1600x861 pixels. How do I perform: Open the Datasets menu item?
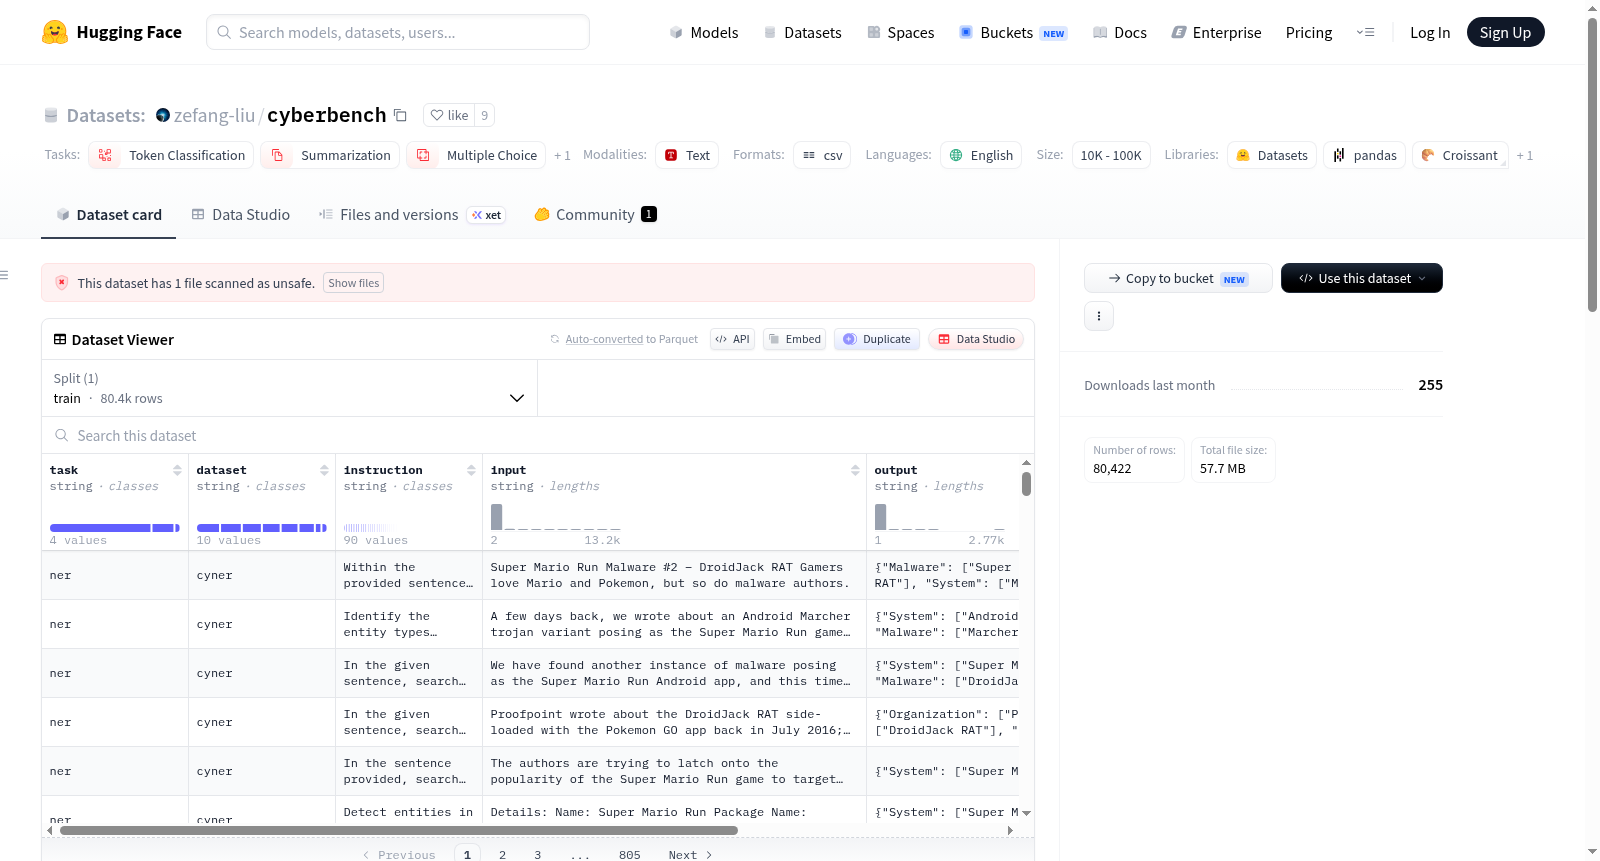point(803,32)
